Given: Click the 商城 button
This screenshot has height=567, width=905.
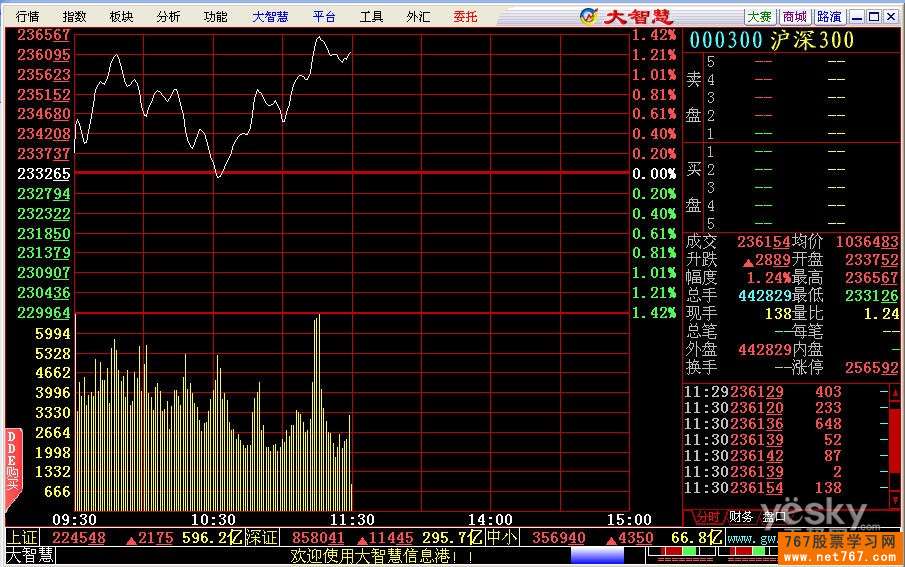Looking at the screenshot, I should click(x=795, y=17).
